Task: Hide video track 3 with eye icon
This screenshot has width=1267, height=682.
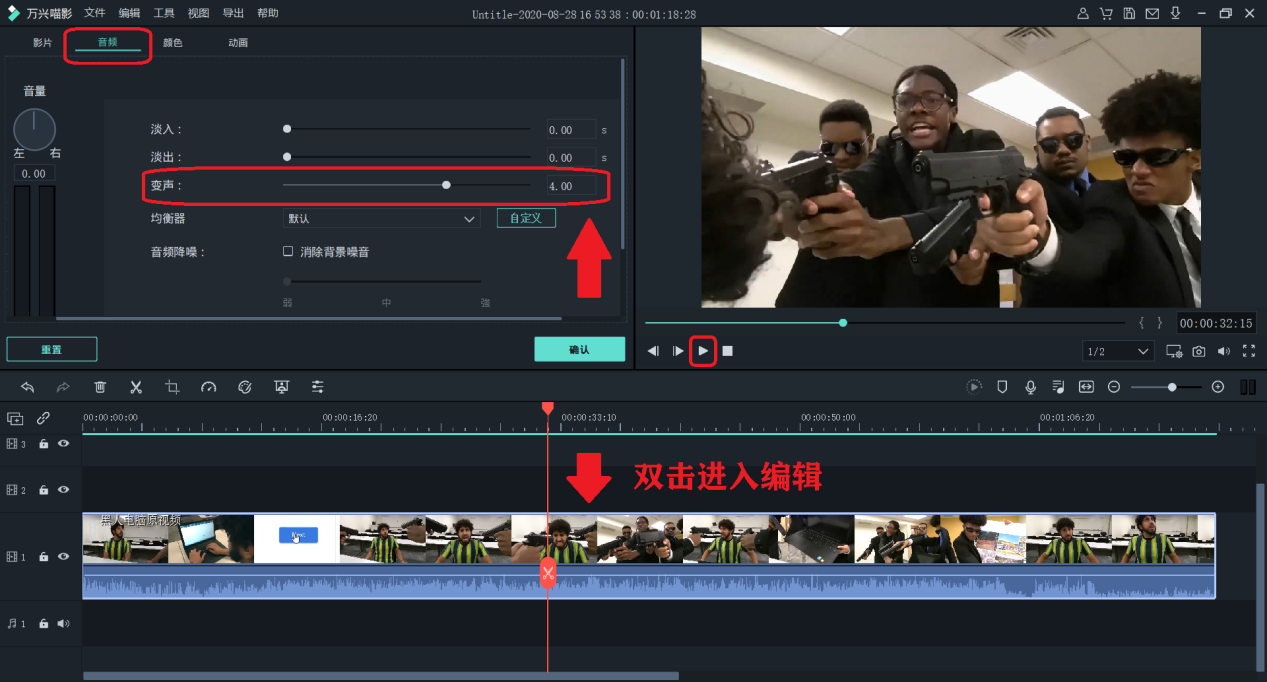Action: click(64, 443)
